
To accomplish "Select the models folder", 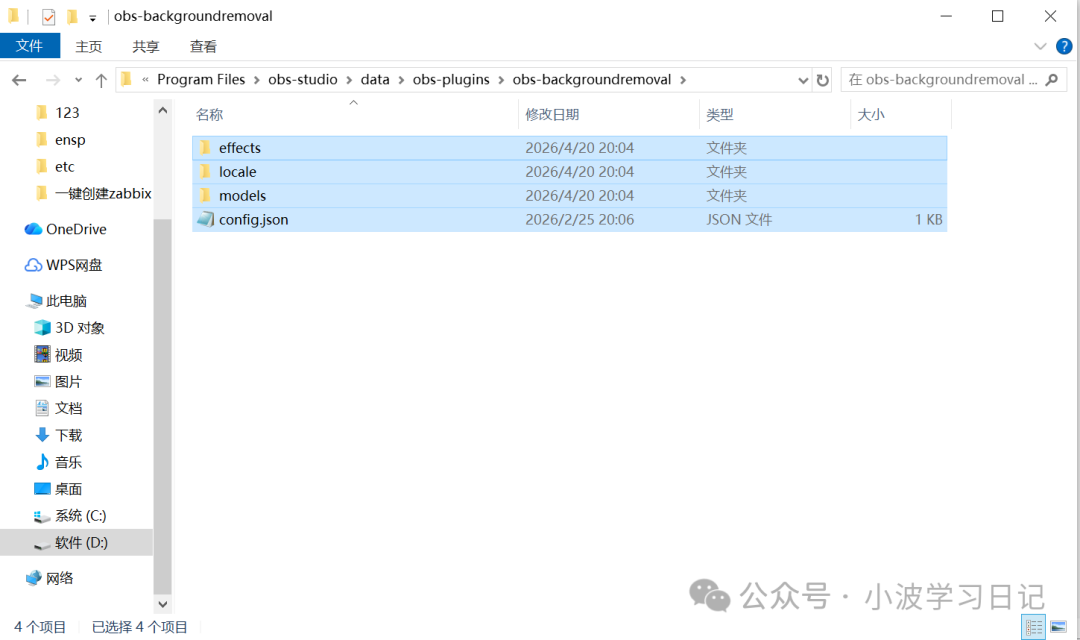I will pyautogui.click(x=242, y=195).
